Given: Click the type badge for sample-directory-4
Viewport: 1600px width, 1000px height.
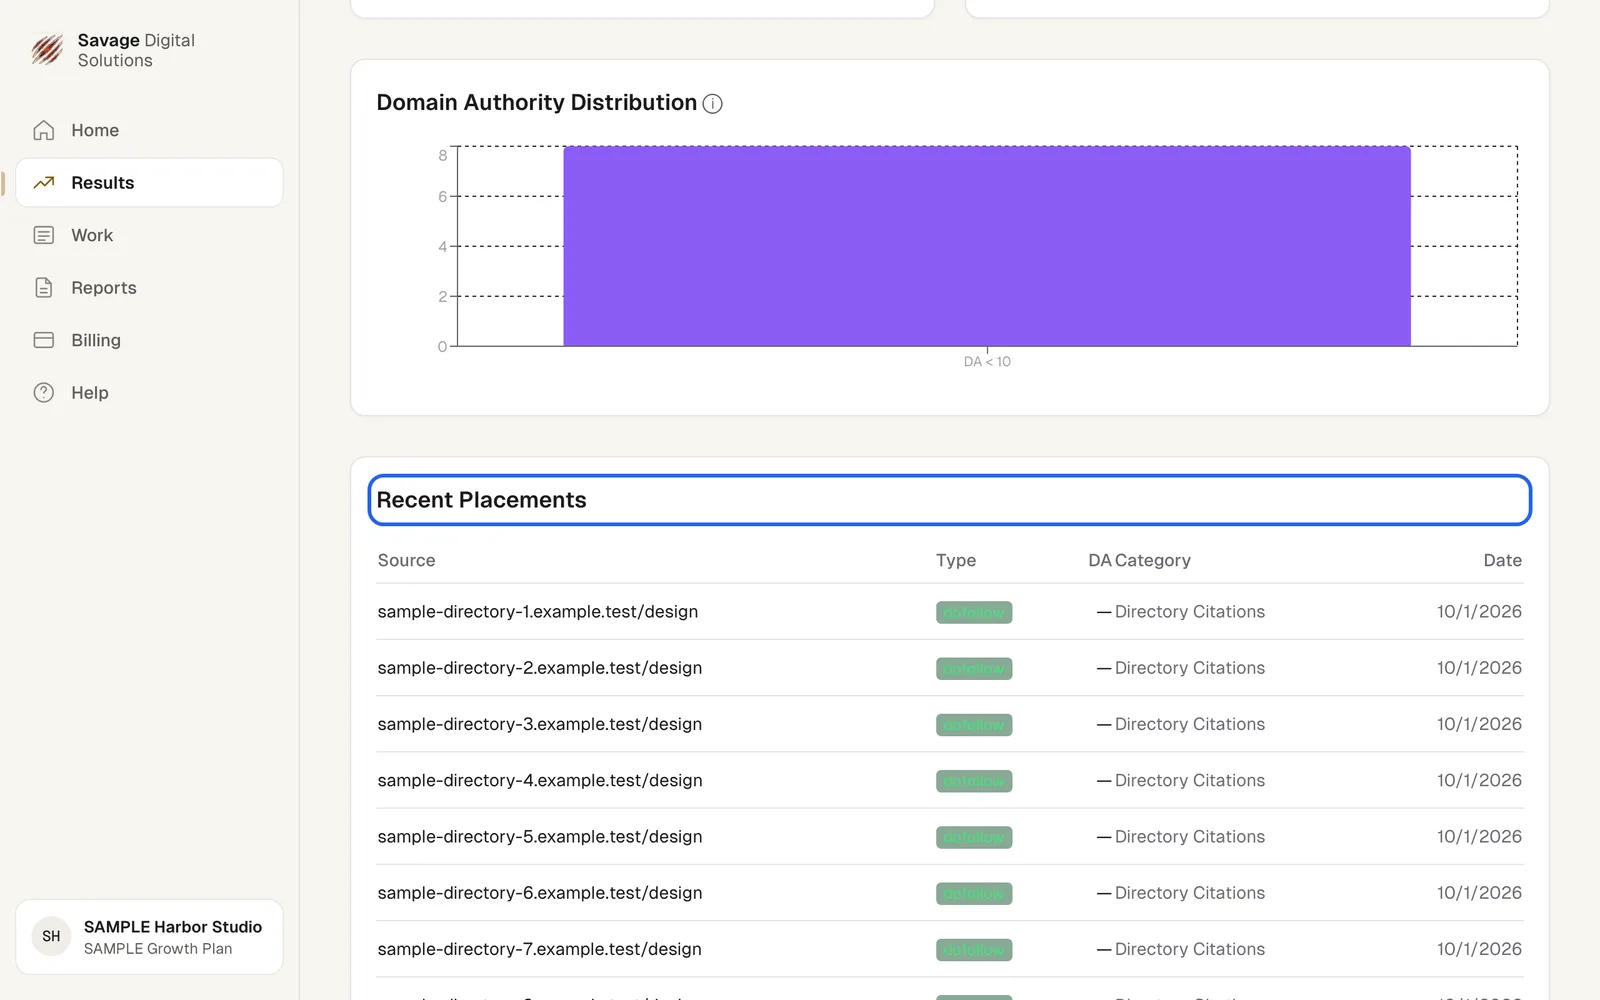Looking at the screenshot, I should tap(974, 781).
